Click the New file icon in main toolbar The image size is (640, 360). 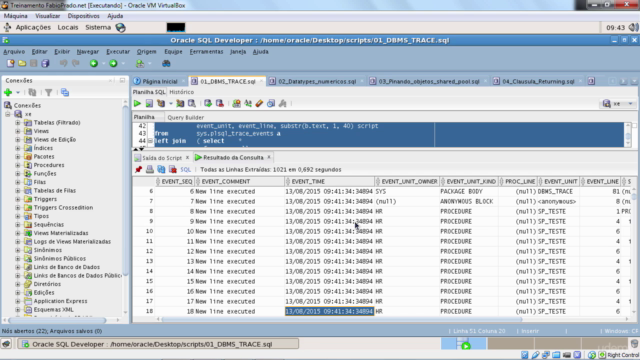tap(11, 63)
